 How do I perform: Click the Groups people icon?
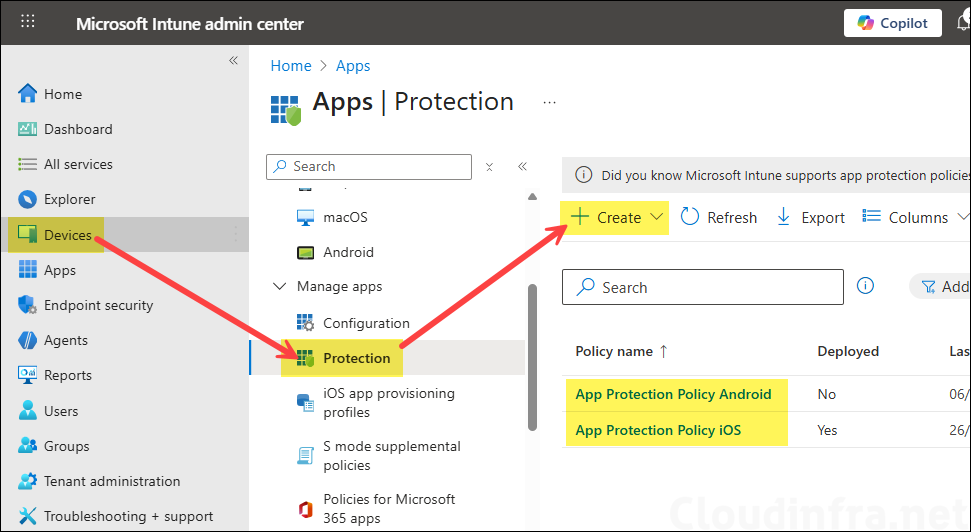pos(27,446)
